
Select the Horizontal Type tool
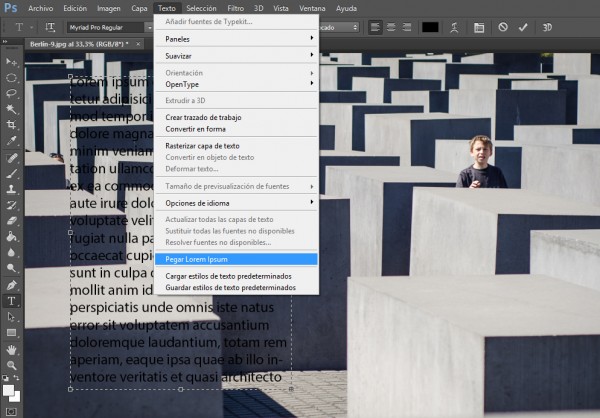point(12,300)
